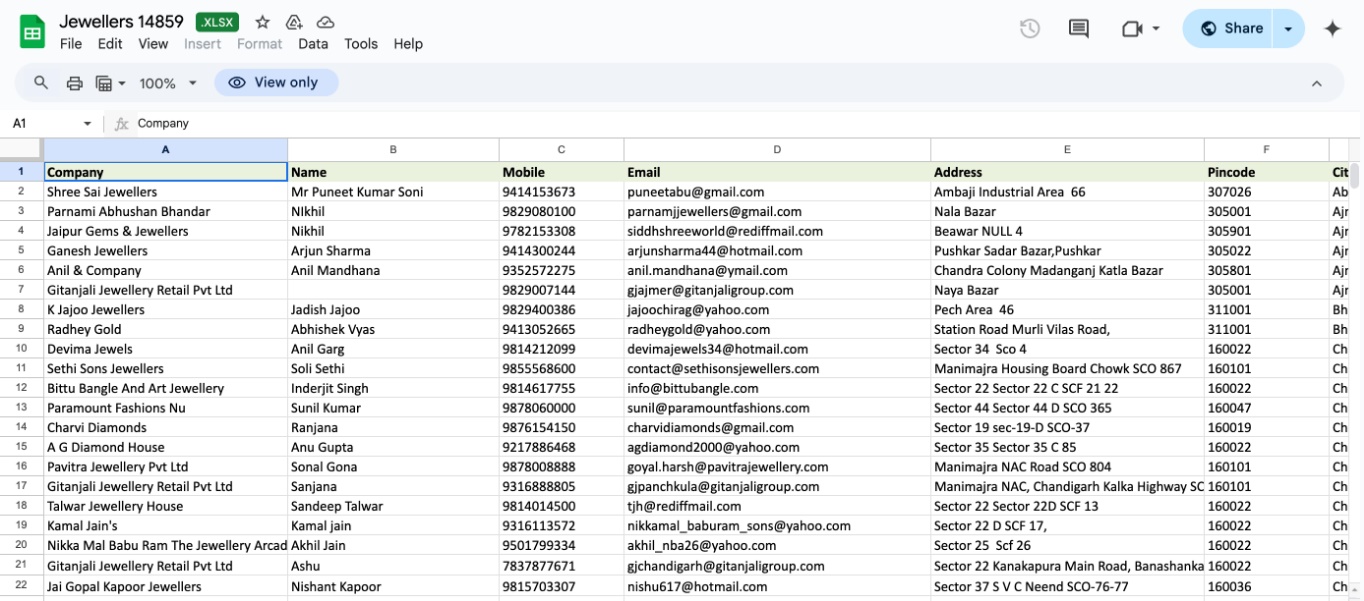
Task: Click the Gemini sparkle icon
Action: [1332, 29]
